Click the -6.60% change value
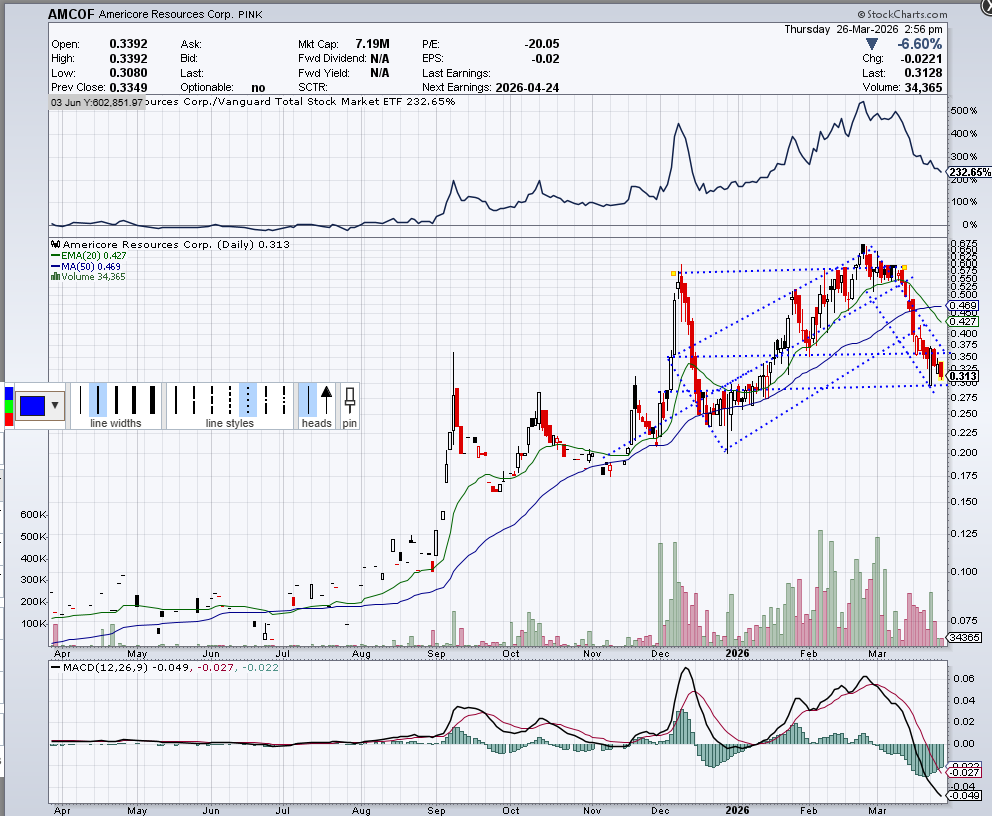992x816 pixels. (919, 44)
